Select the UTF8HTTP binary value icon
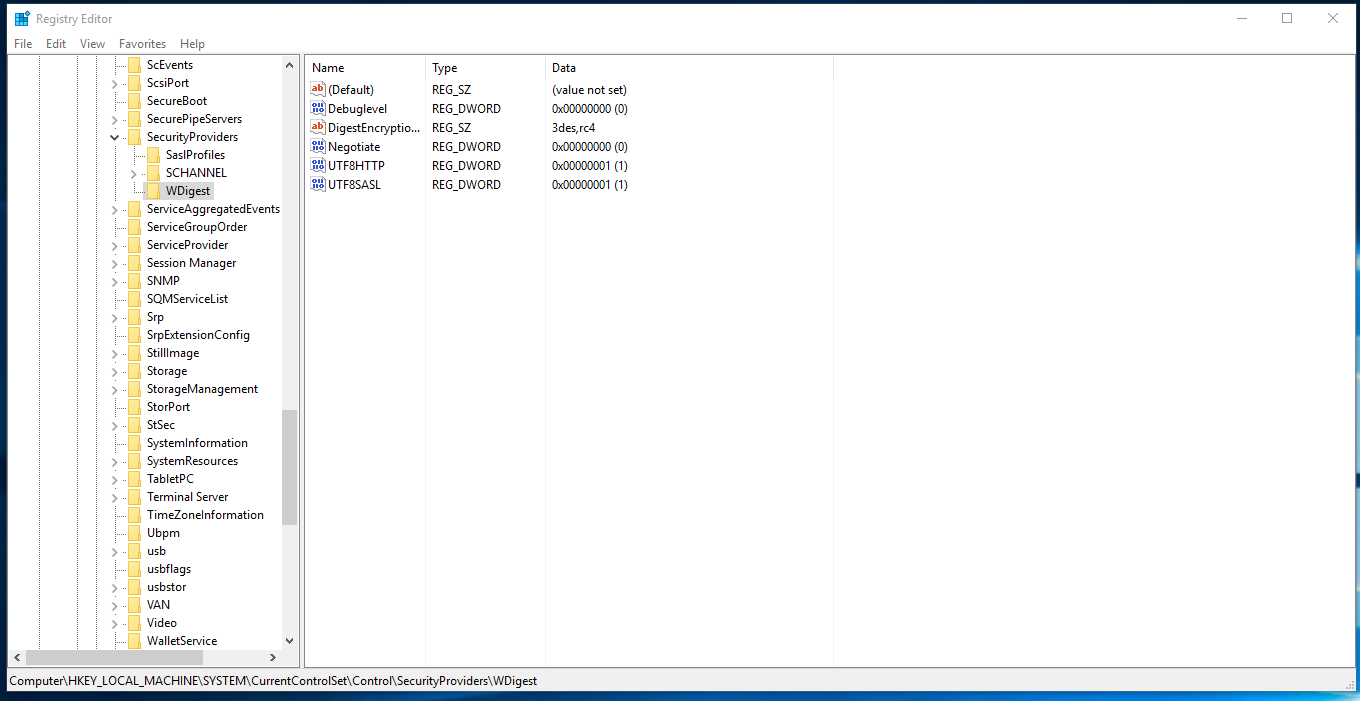The image size is (1360, 701). click(319, 166)
